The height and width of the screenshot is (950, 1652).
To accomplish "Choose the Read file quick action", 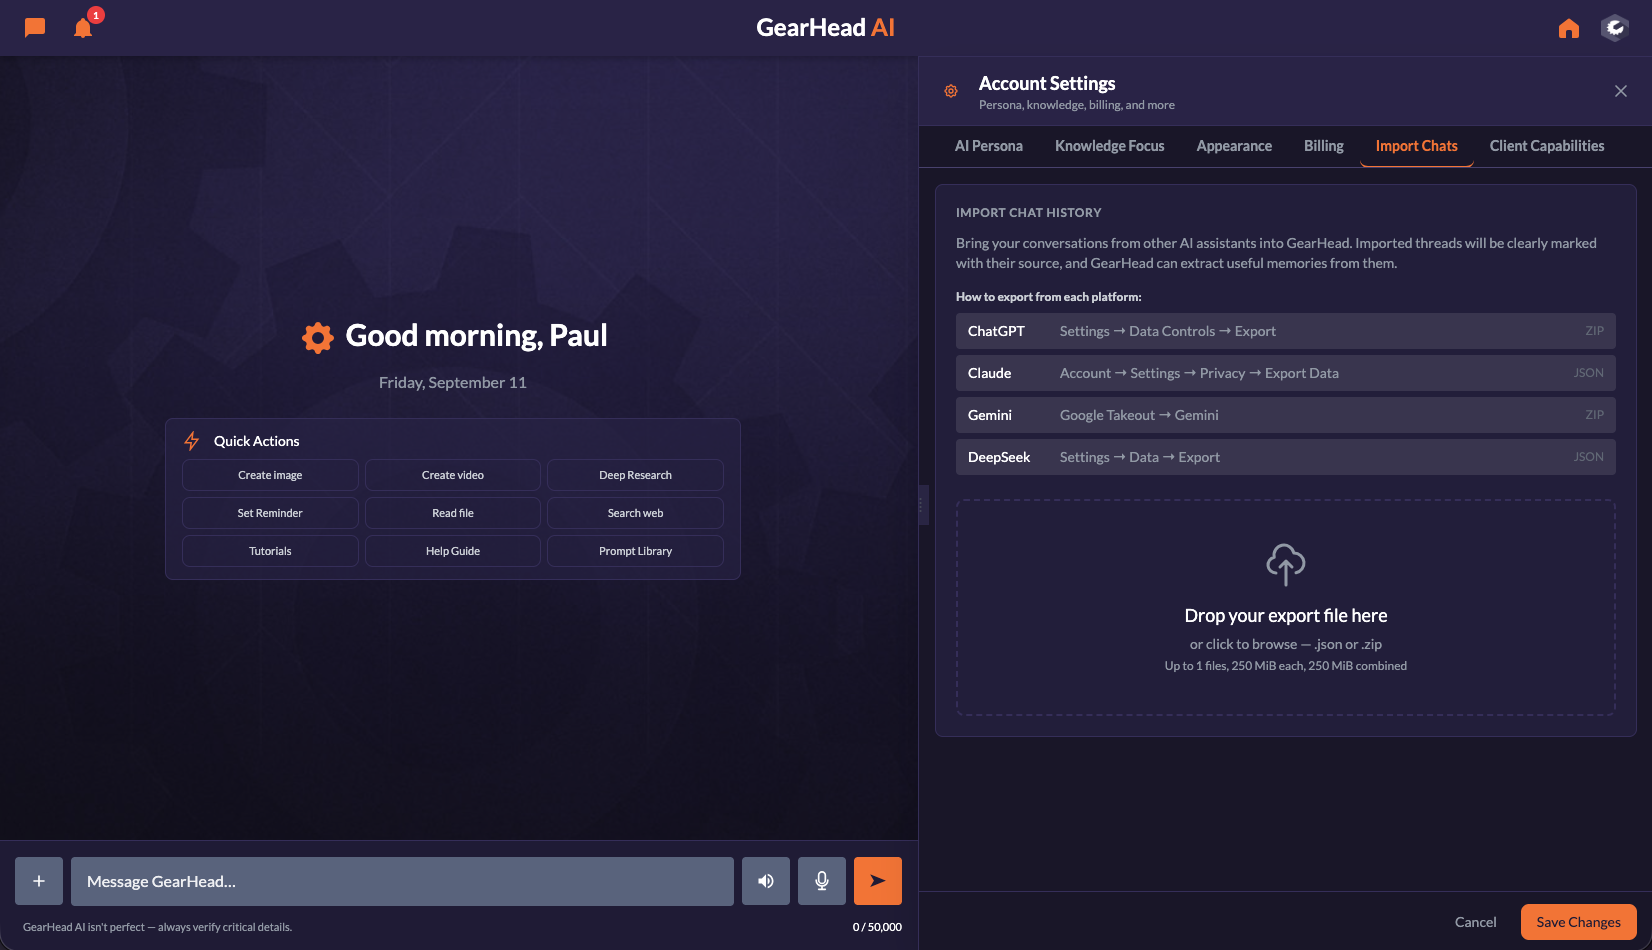I will click(x=453, y=513).
